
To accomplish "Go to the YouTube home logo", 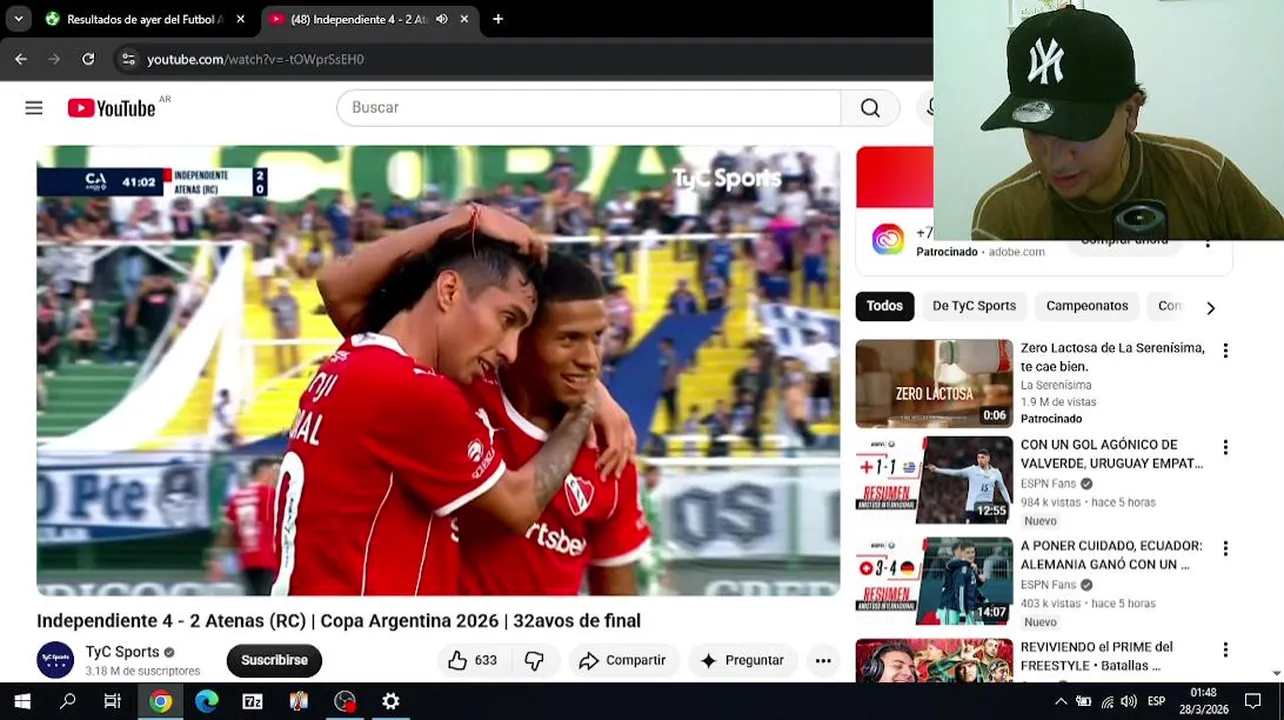I will pos(111,108).
